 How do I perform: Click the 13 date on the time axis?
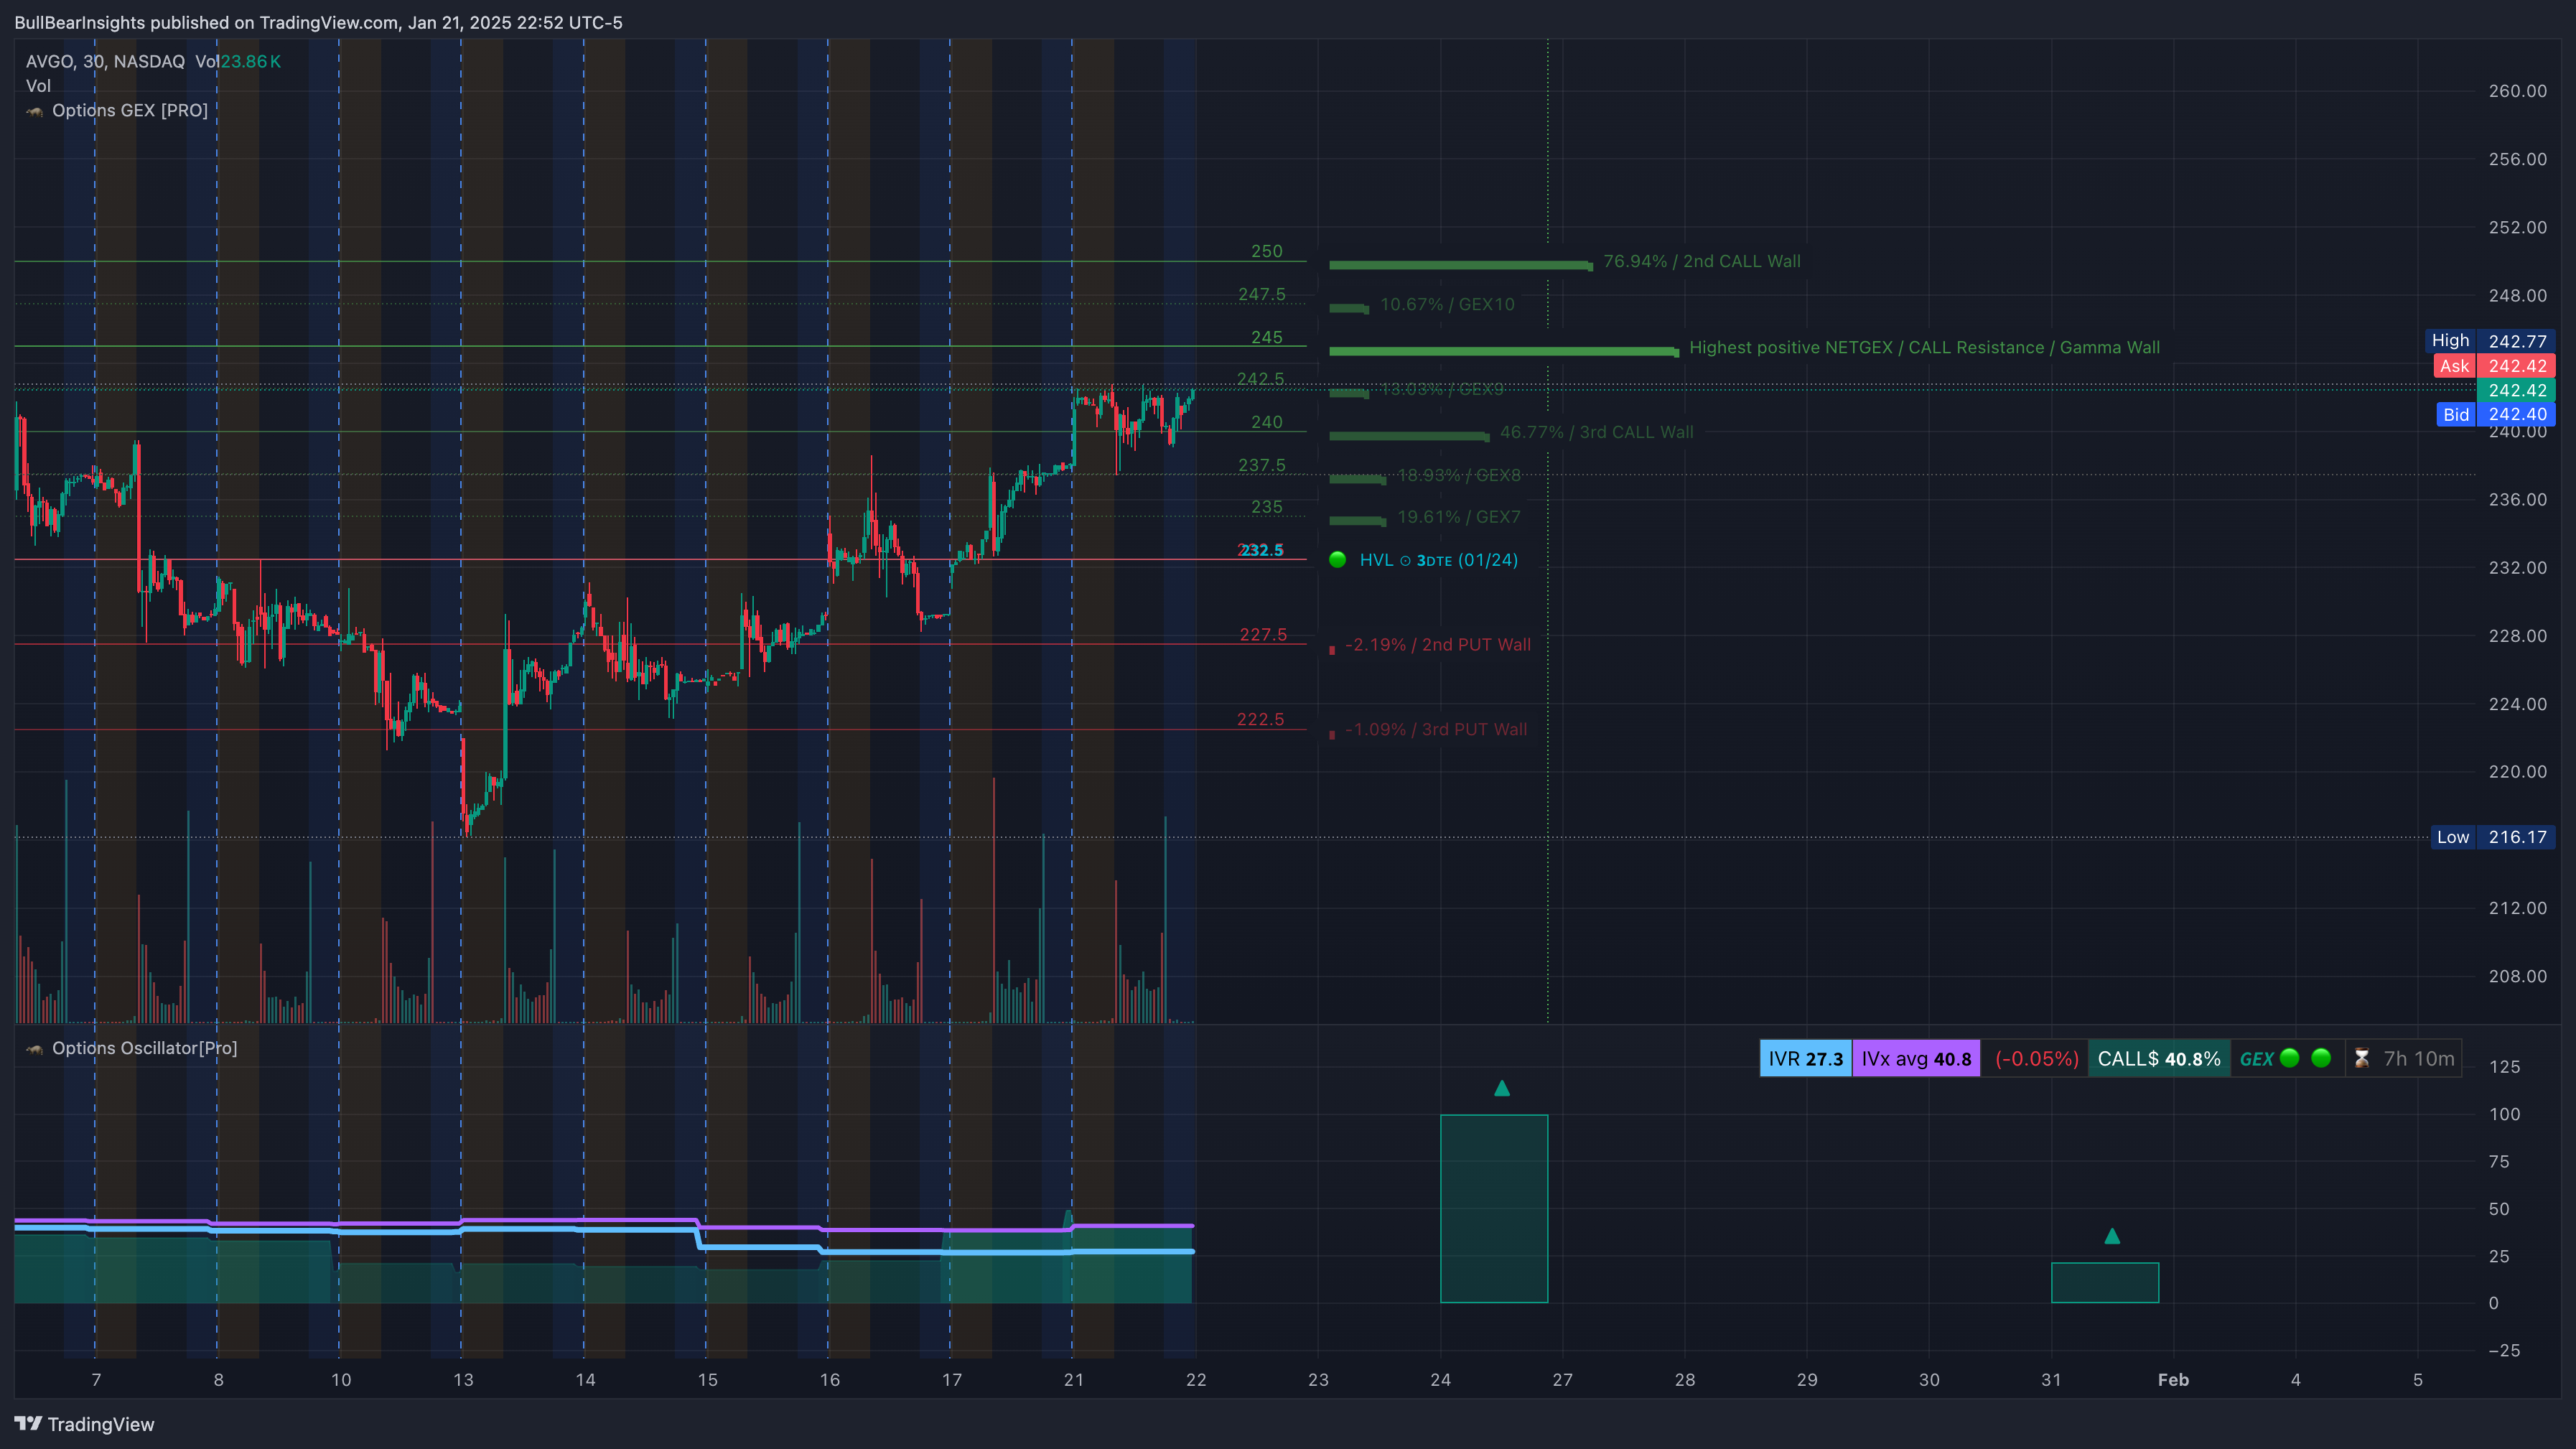(463, 1380)
